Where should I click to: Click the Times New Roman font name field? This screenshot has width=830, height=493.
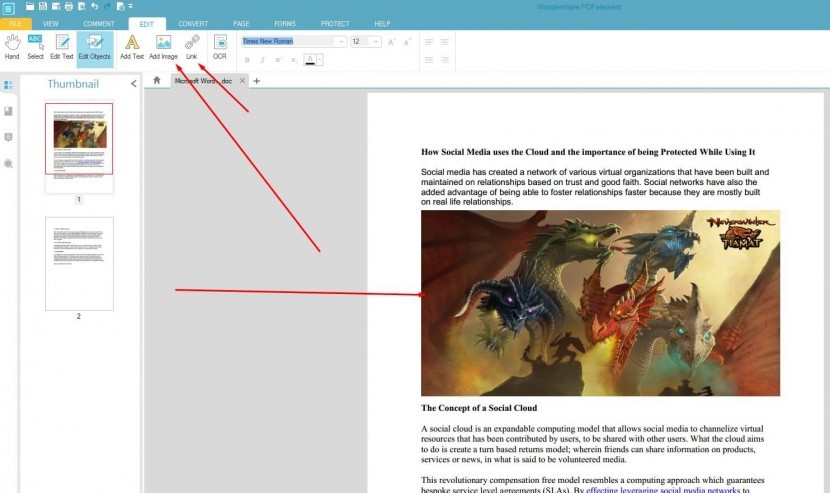click(x=288, y=41)
